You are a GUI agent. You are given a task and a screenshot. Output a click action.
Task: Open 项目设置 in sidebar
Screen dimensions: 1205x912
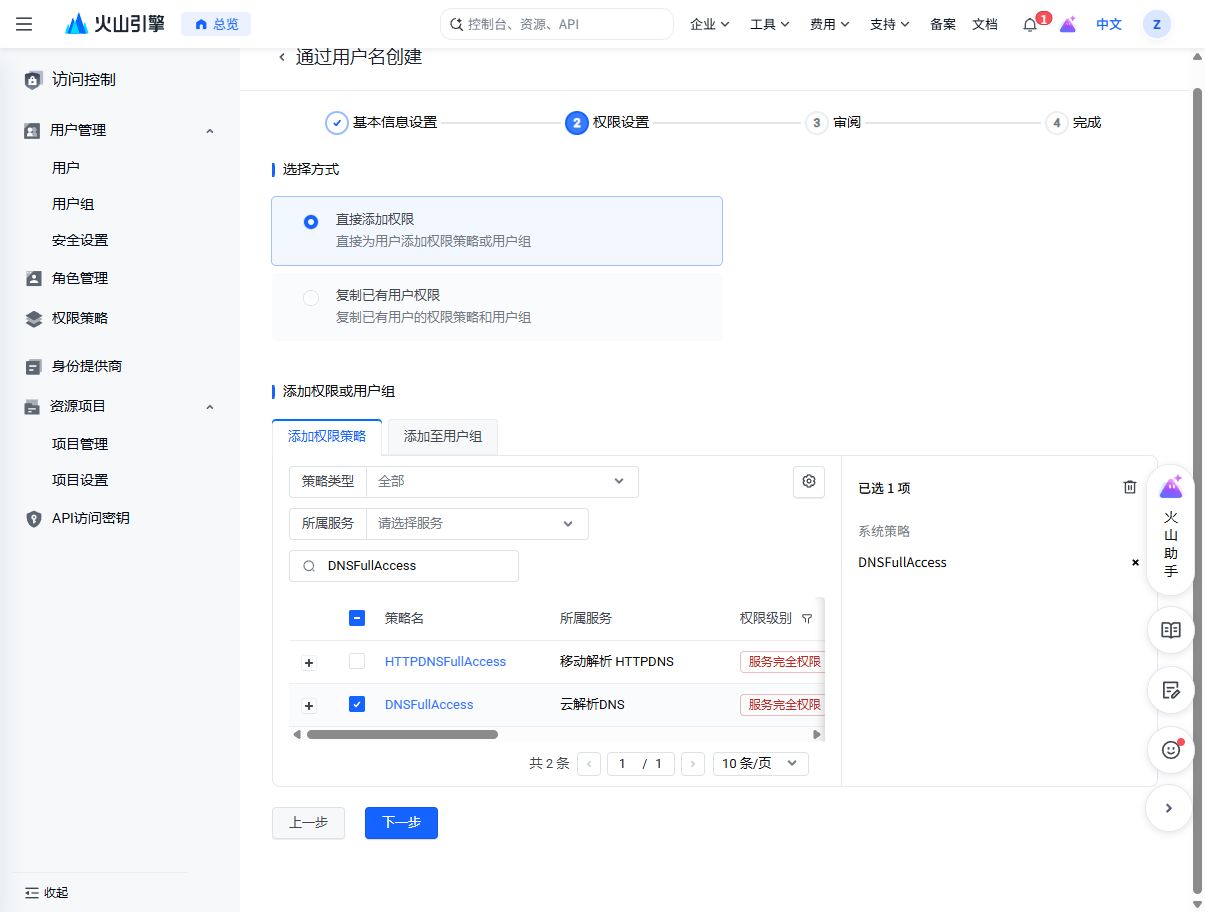(x=80, y=480)
